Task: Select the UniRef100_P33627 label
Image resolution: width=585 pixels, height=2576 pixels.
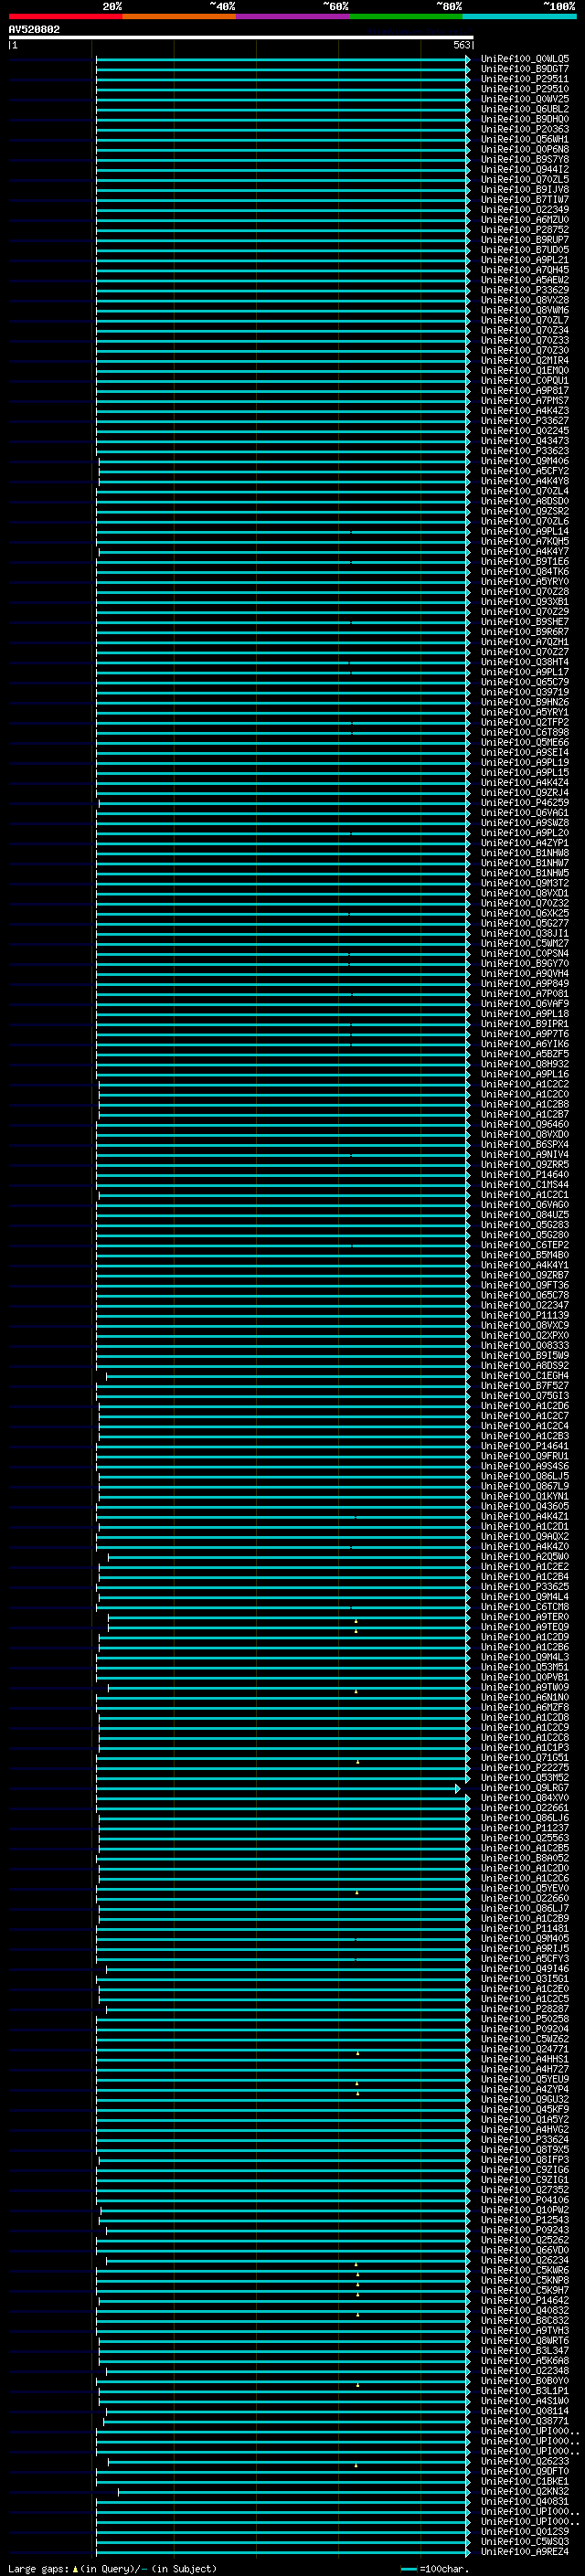Action: pos(525,421)
